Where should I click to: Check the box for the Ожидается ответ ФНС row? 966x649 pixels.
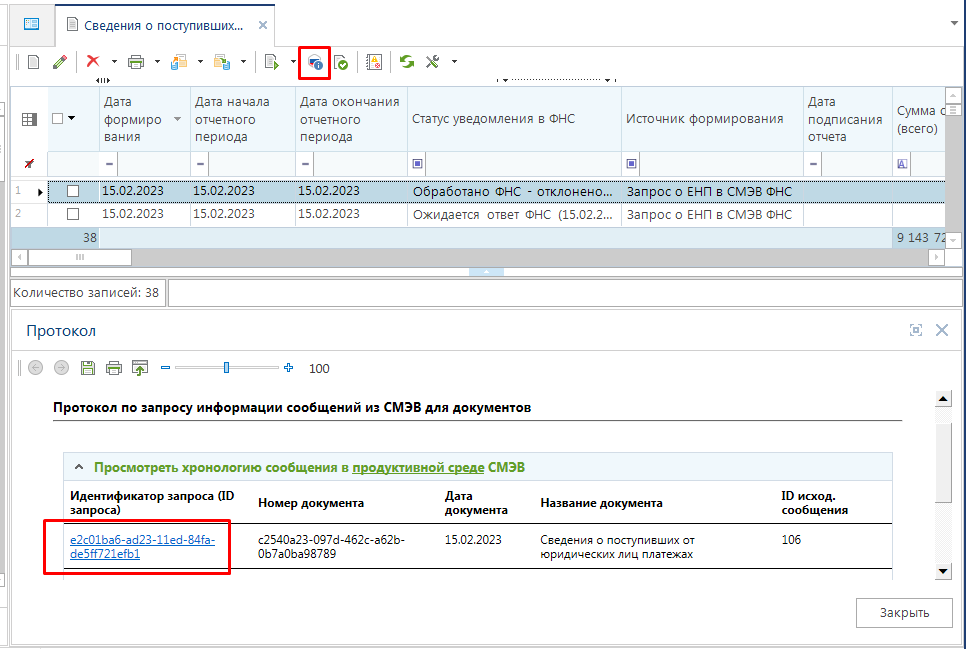pyautogui.click(x=73, y=214)
